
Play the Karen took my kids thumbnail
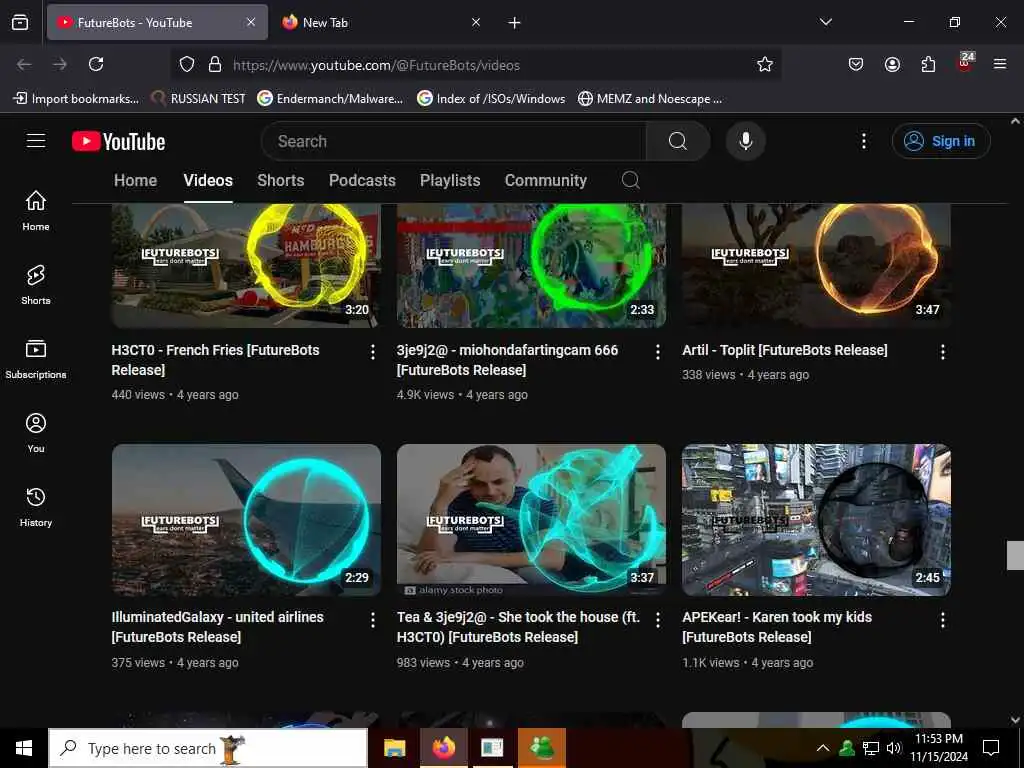coord(816,520)
